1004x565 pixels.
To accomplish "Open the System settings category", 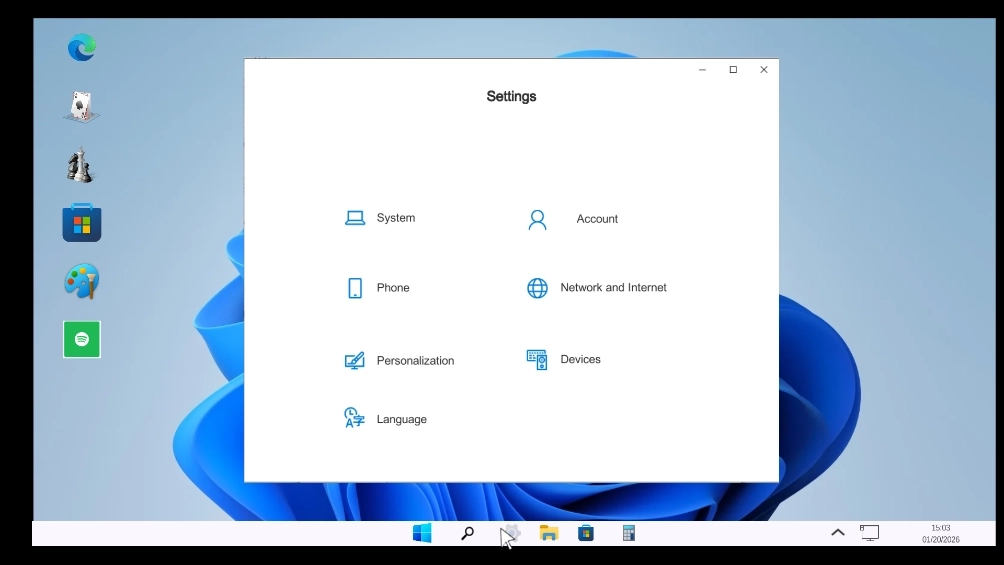I will tap(396, 218).
